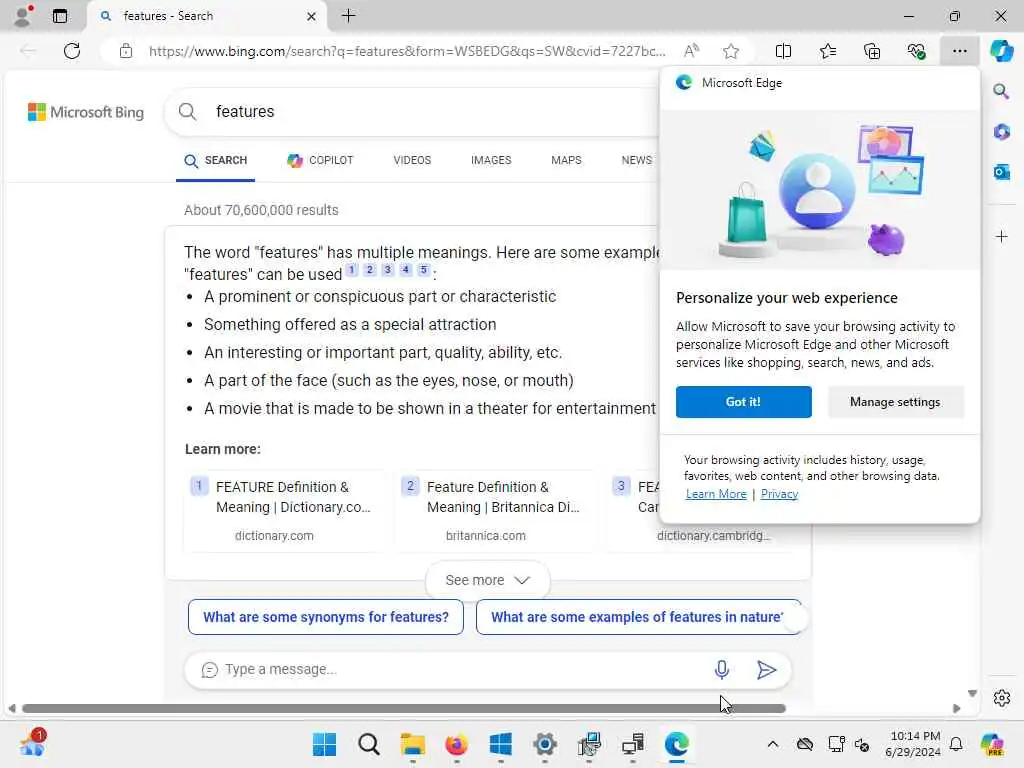Refresh the current page
1024x768 pixels.
72,51
